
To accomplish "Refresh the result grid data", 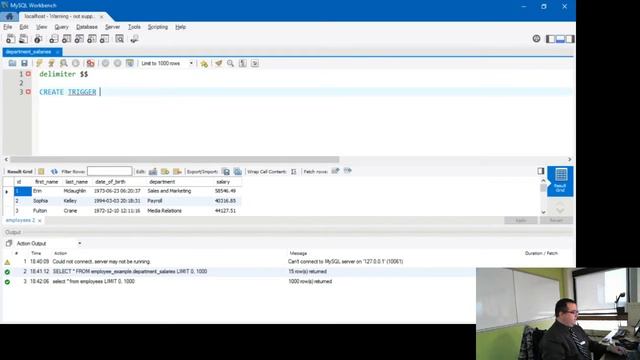I will (x=54, y=171).
